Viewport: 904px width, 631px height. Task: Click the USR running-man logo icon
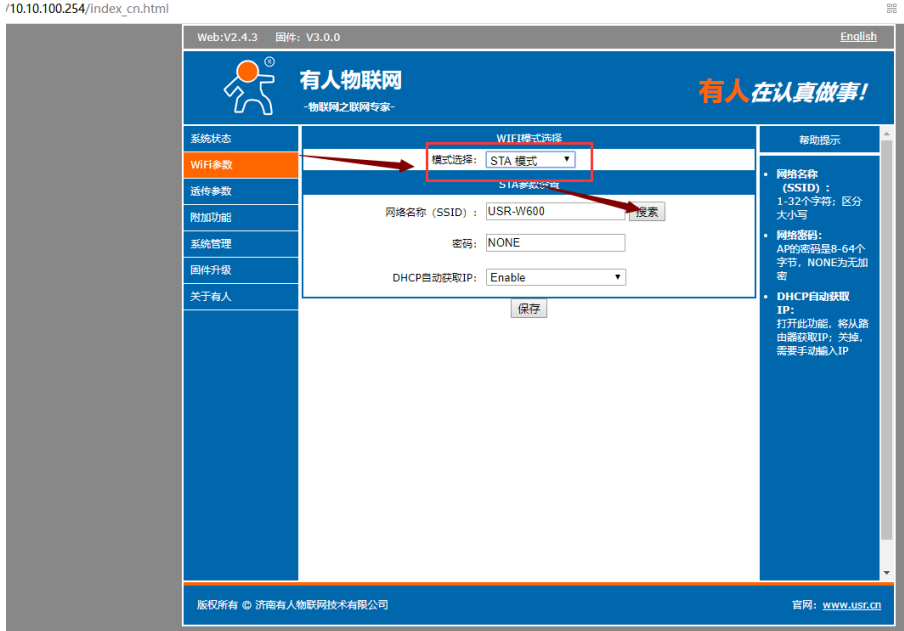coord(248,86)
